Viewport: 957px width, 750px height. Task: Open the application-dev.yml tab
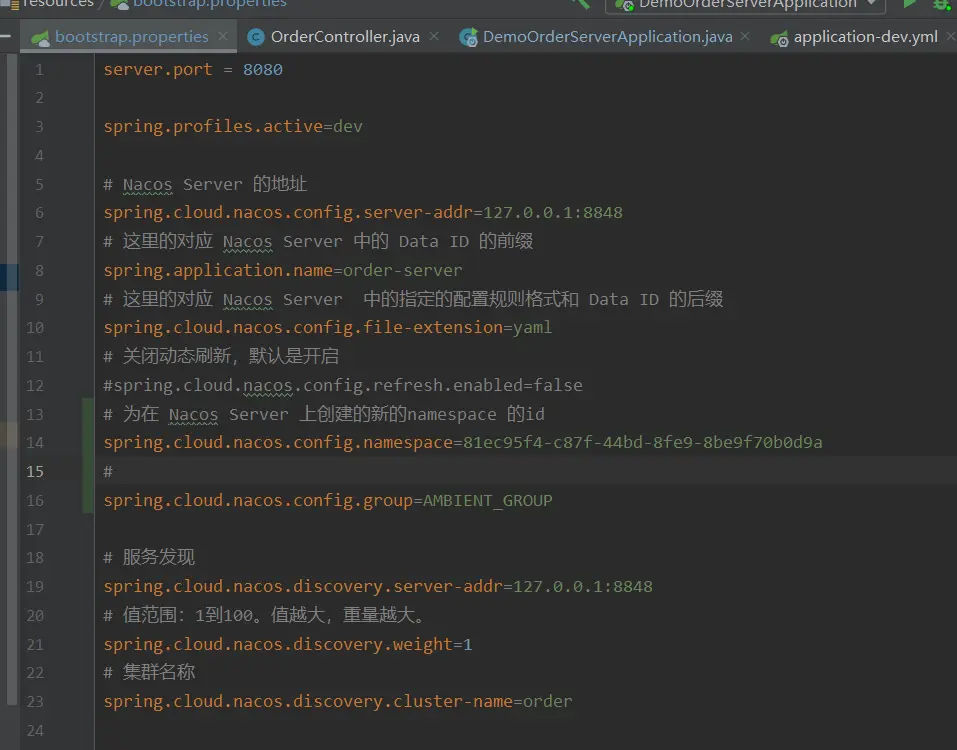tap(865, 37)
